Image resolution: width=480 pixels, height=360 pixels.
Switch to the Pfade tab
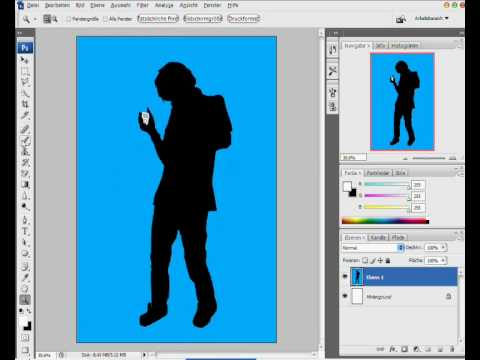click(398, 237)
